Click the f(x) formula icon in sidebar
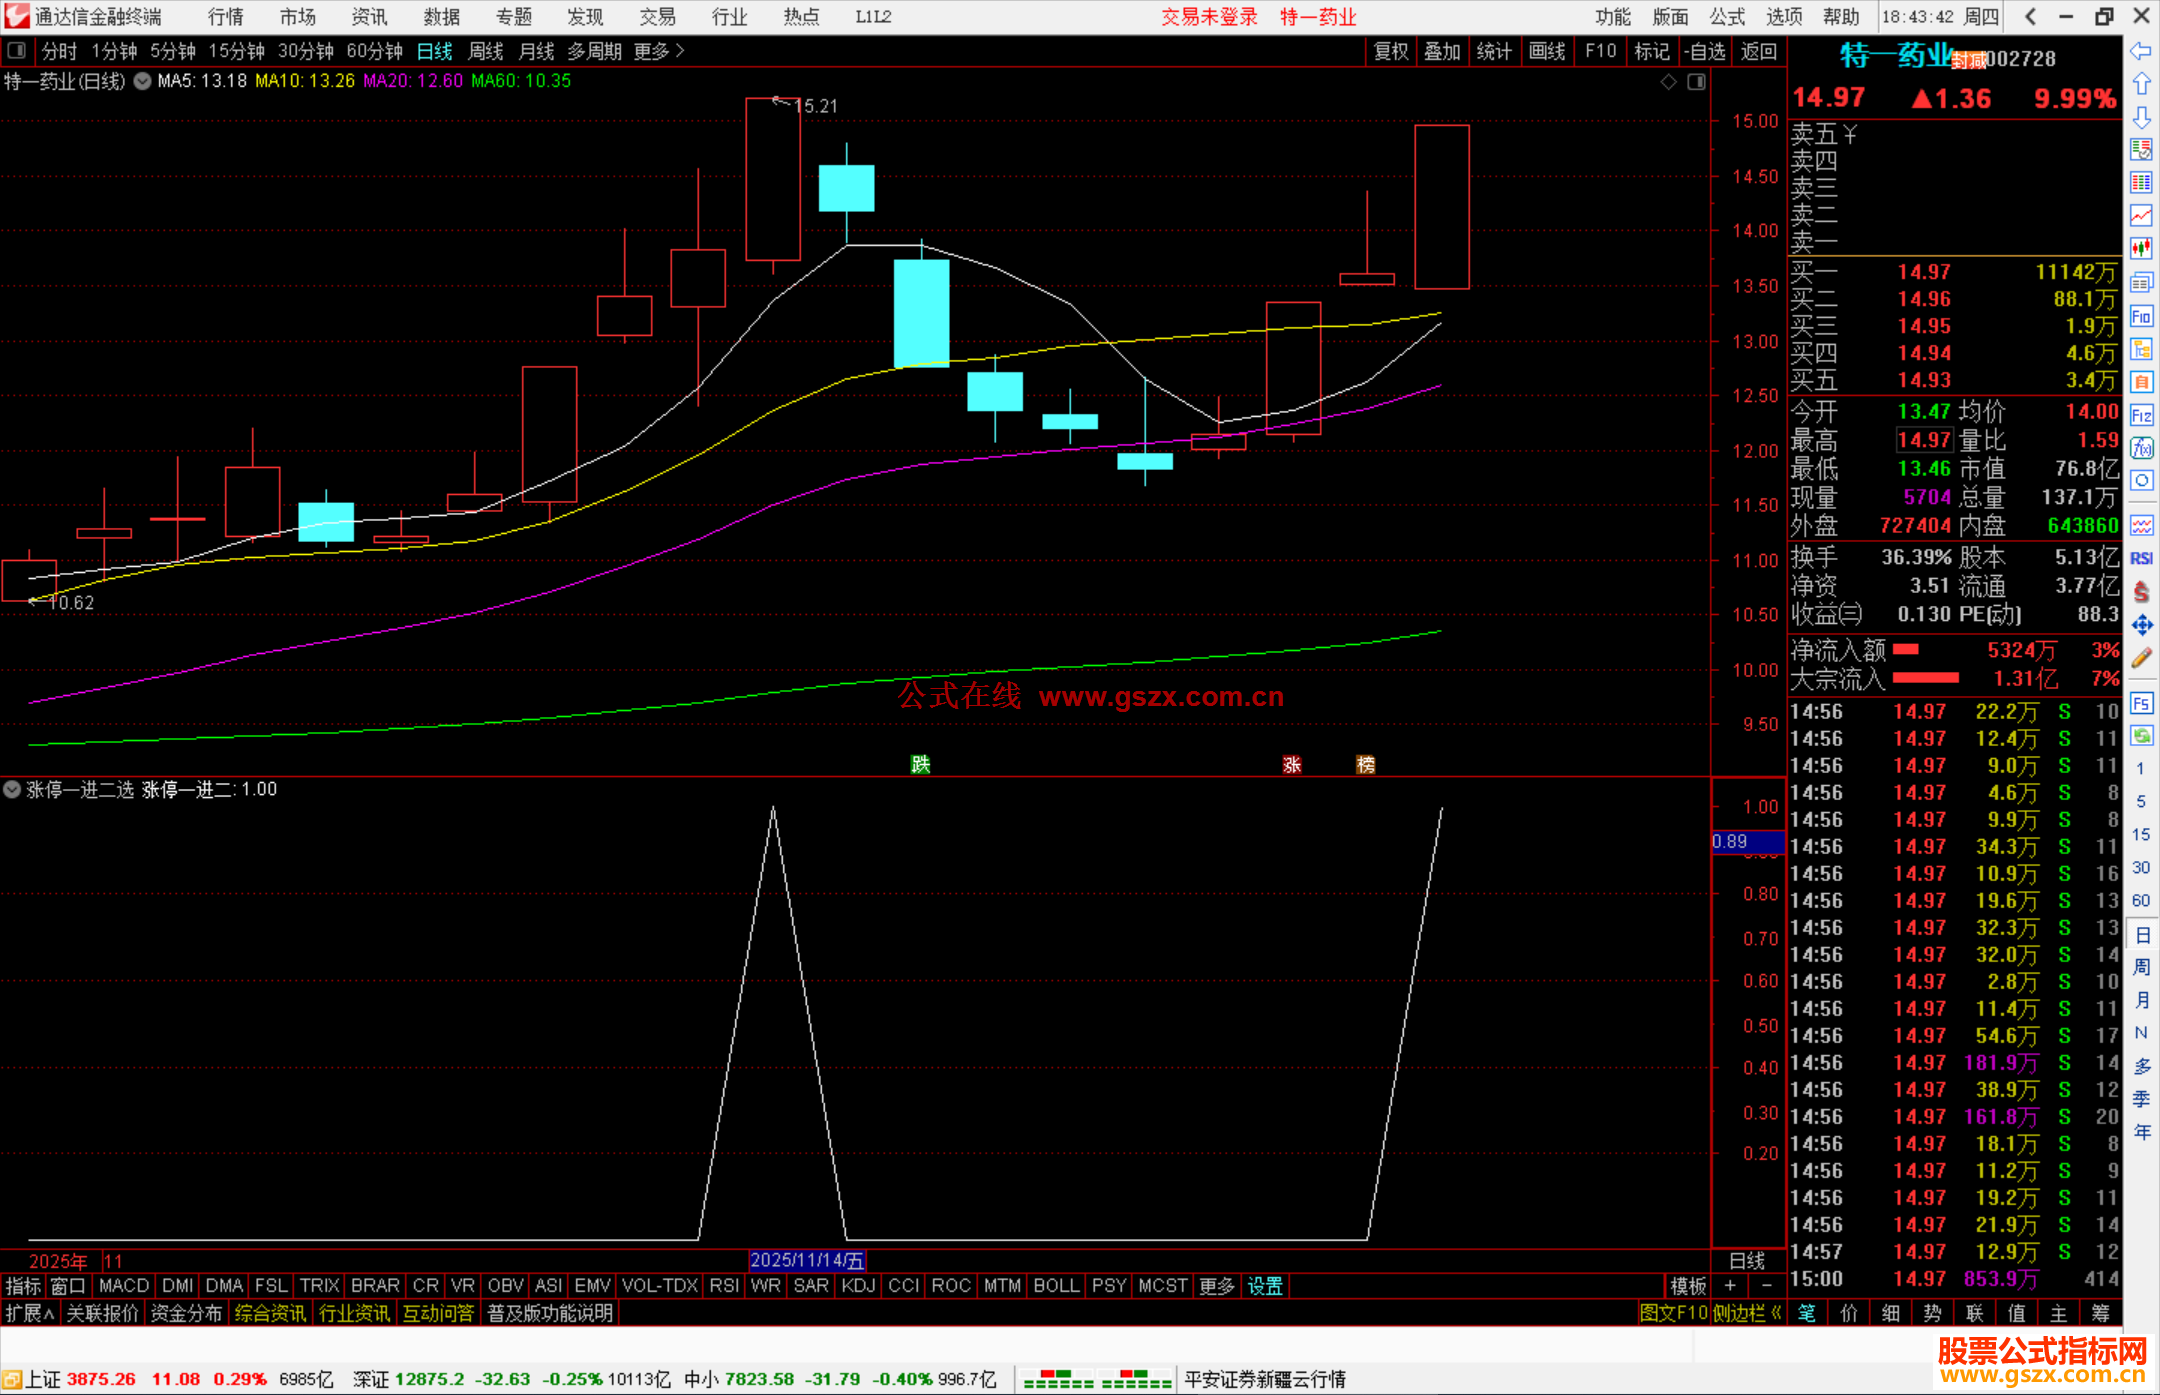Screen dimensions: 2160x1395 pos(2141,448)
